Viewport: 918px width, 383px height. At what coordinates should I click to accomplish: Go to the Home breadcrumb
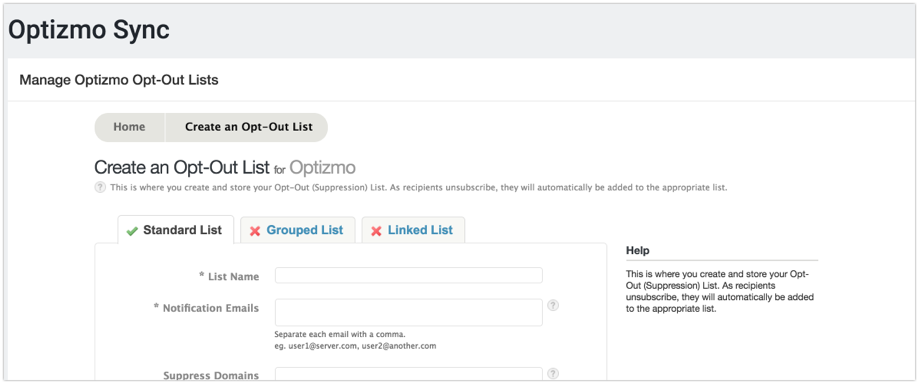129,127
